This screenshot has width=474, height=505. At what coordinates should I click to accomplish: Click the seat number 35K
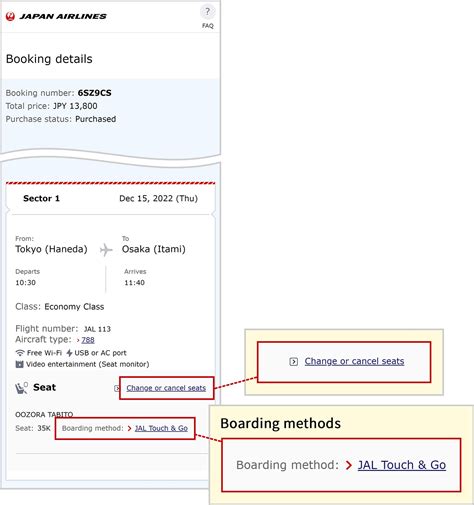(44, 428)
